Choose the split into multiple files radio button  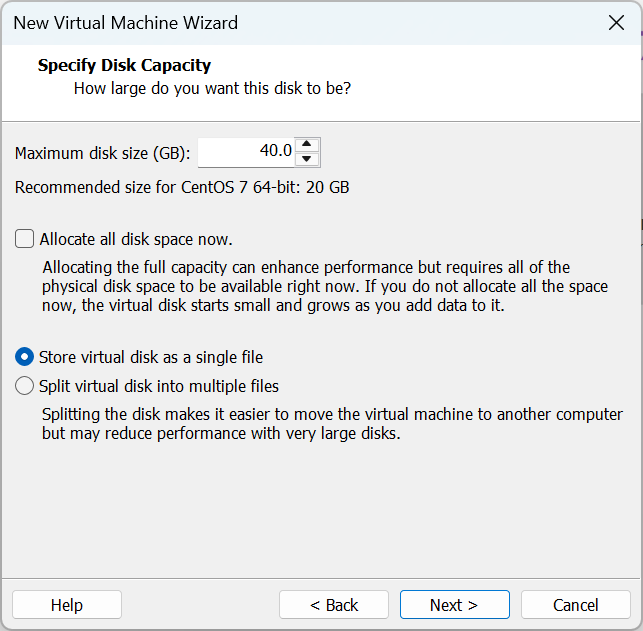[25, 386]
